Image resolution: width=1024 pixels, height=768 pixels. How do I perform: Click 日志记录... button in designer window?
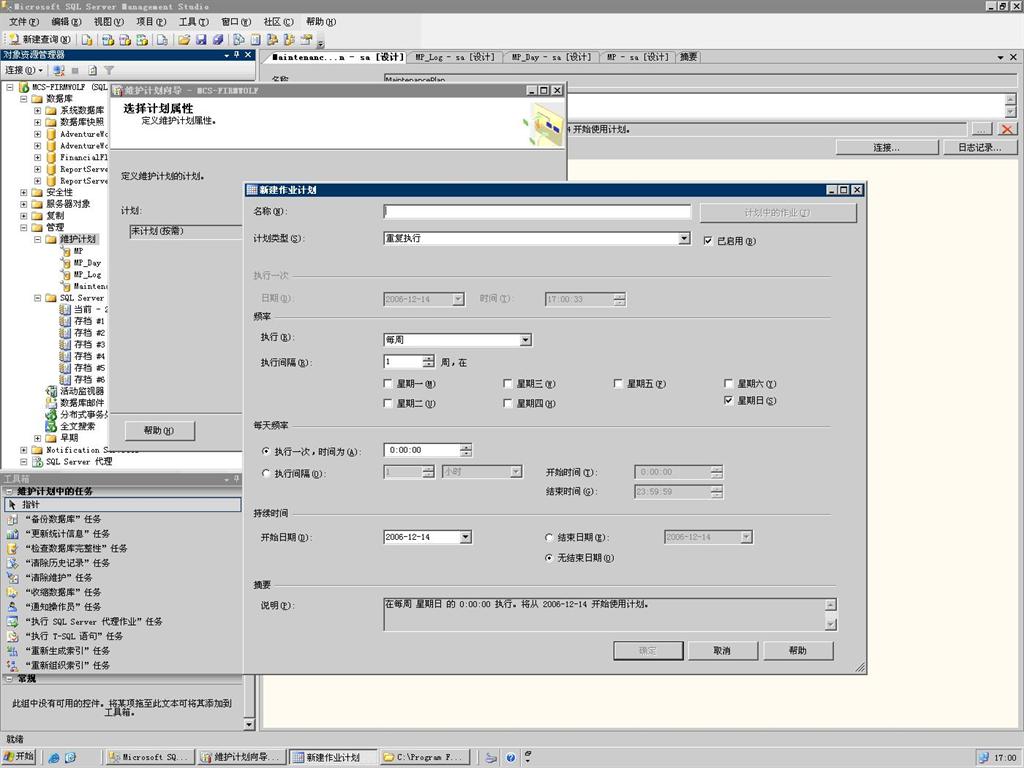pos(980,148)
